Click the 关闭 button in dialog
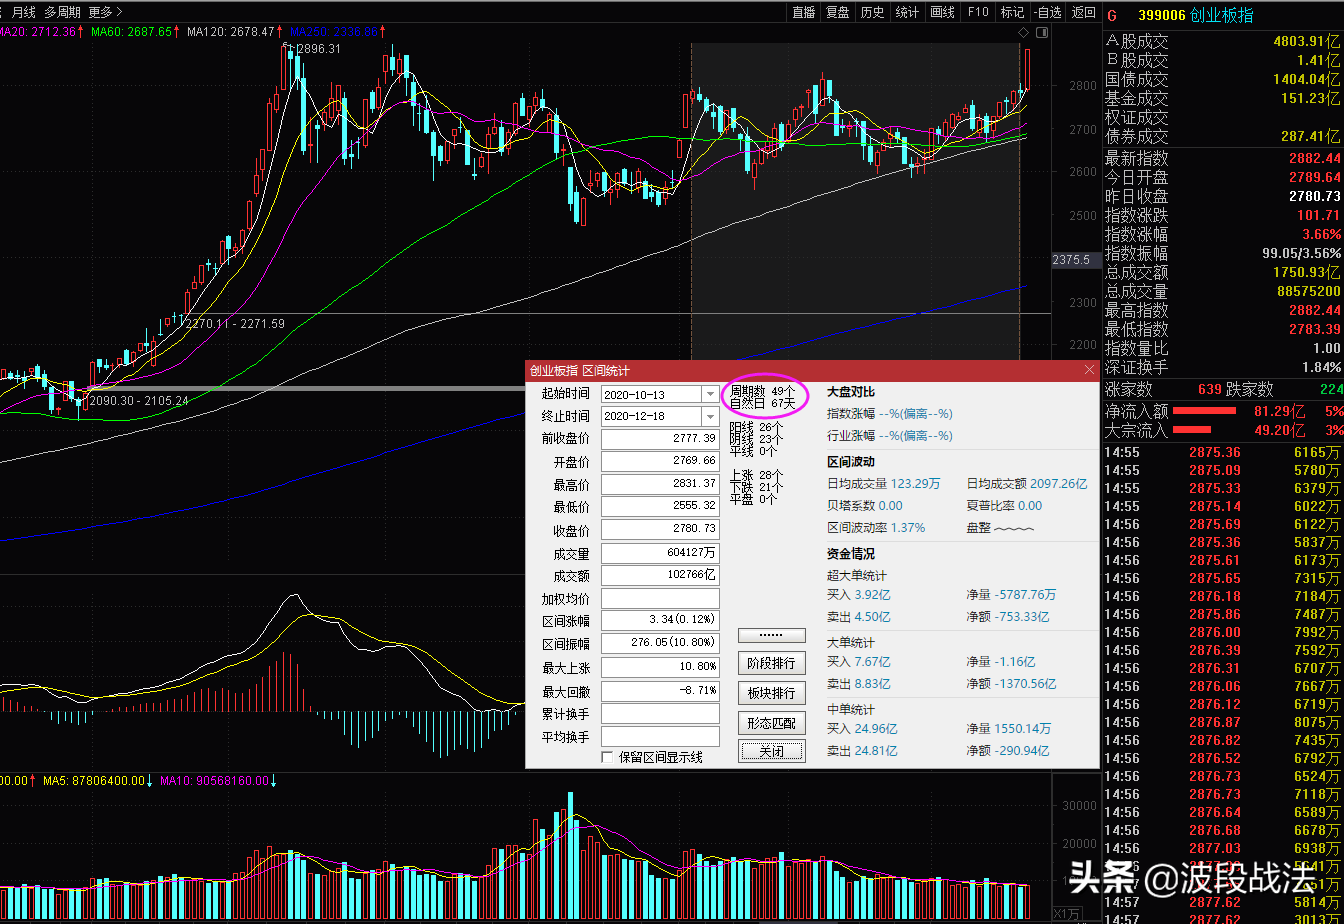 click(772, 751)
